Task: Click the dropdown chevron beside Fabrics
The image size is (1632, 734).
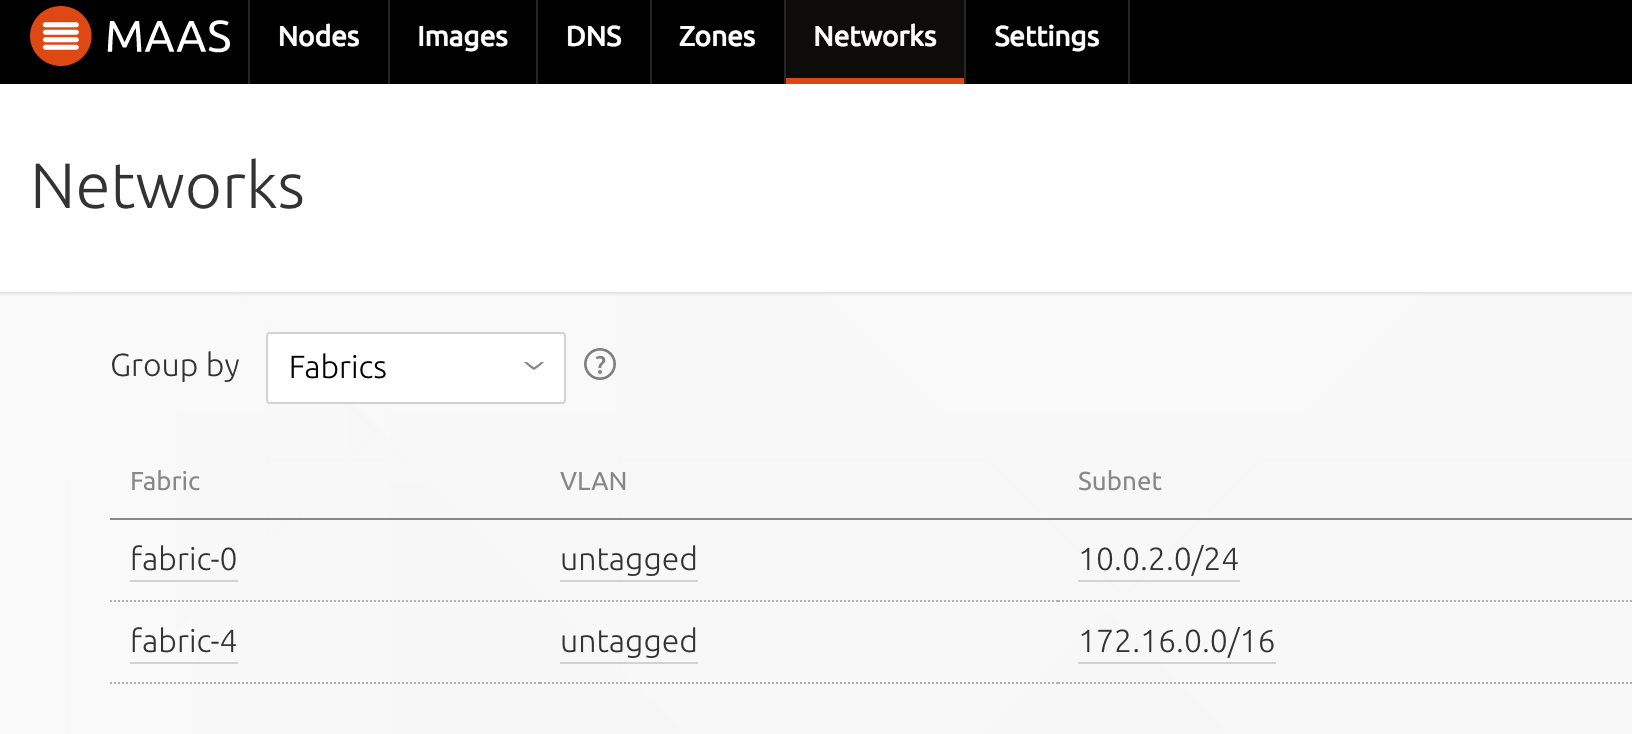Action: tap(533, 367)
